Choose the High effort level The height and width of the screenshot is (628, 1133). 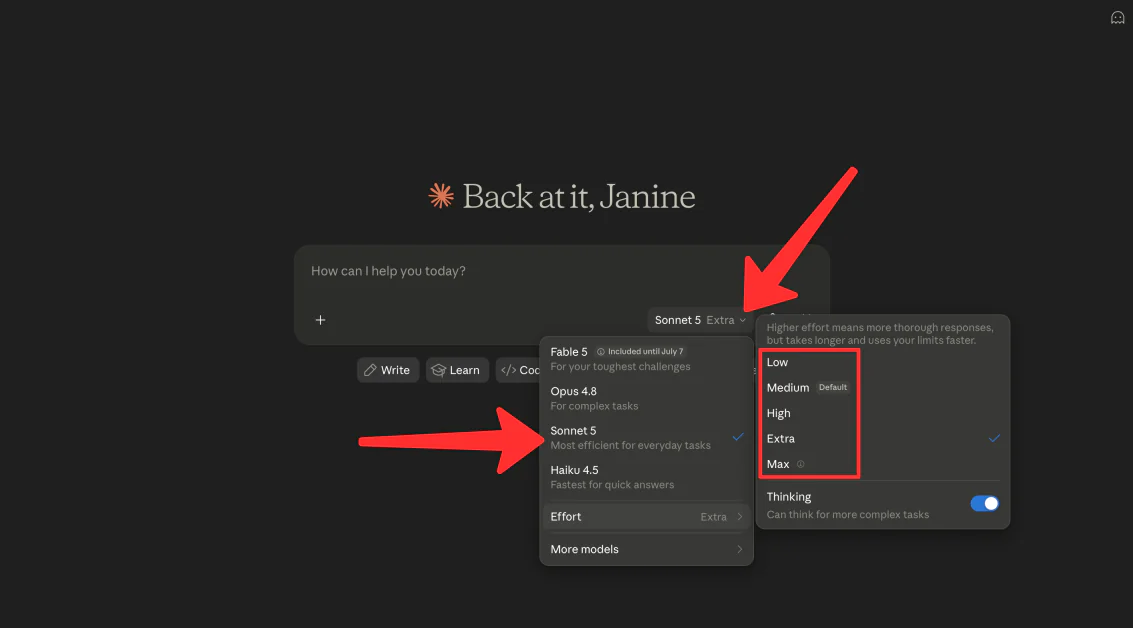click(x=882, y=413)
